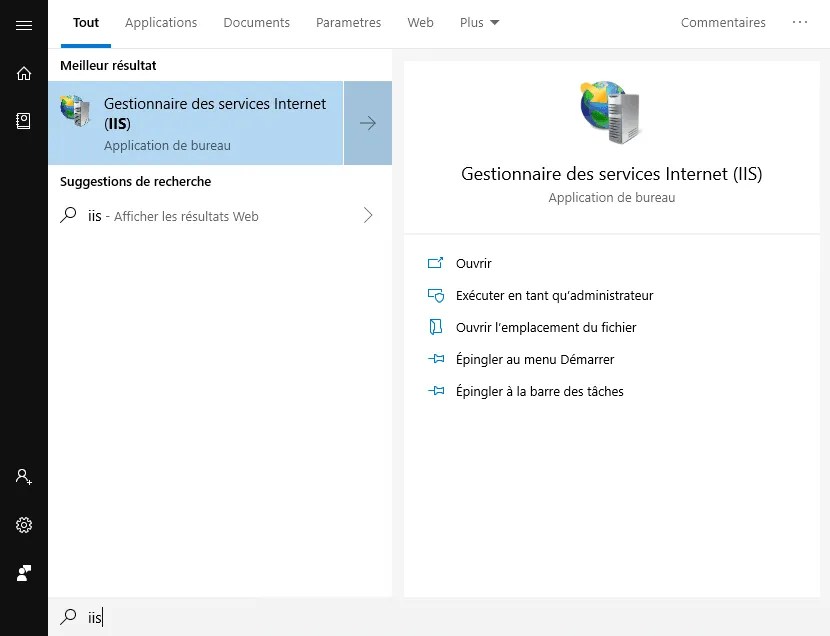Click the iis - Afficher les résultats Web suggestion
This screenshot has width=830, height=636.
[220, 215]
